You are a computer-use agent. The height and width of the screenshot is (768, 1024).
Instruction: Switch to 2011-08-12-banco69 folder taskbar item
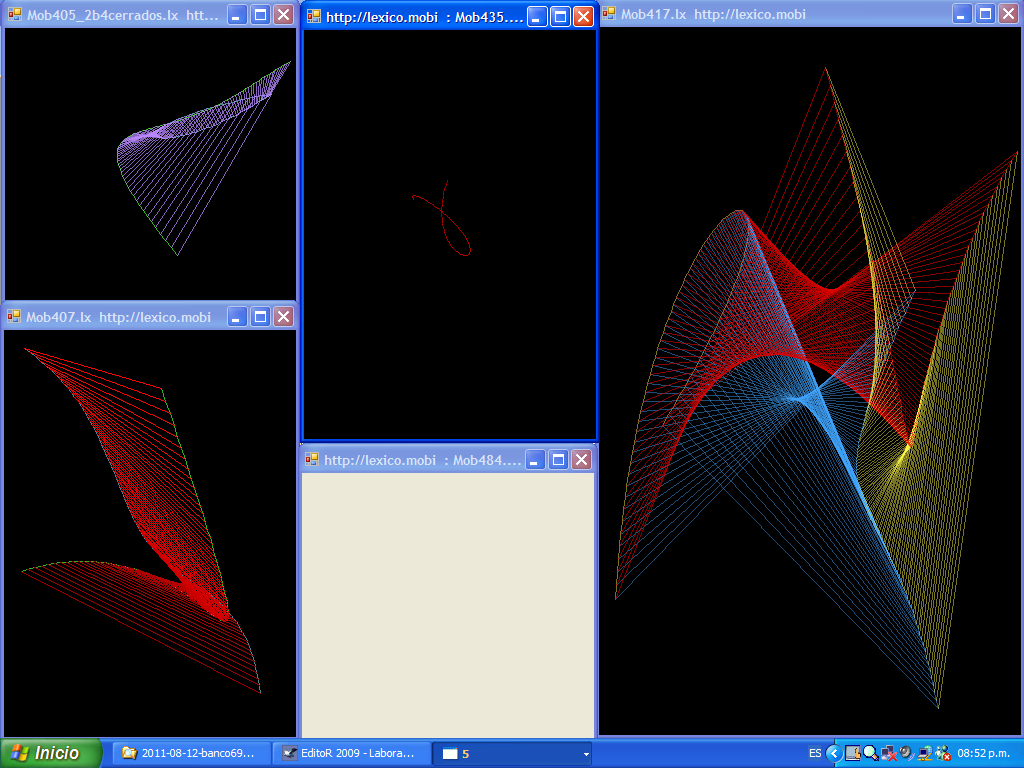tap(191, 753)
